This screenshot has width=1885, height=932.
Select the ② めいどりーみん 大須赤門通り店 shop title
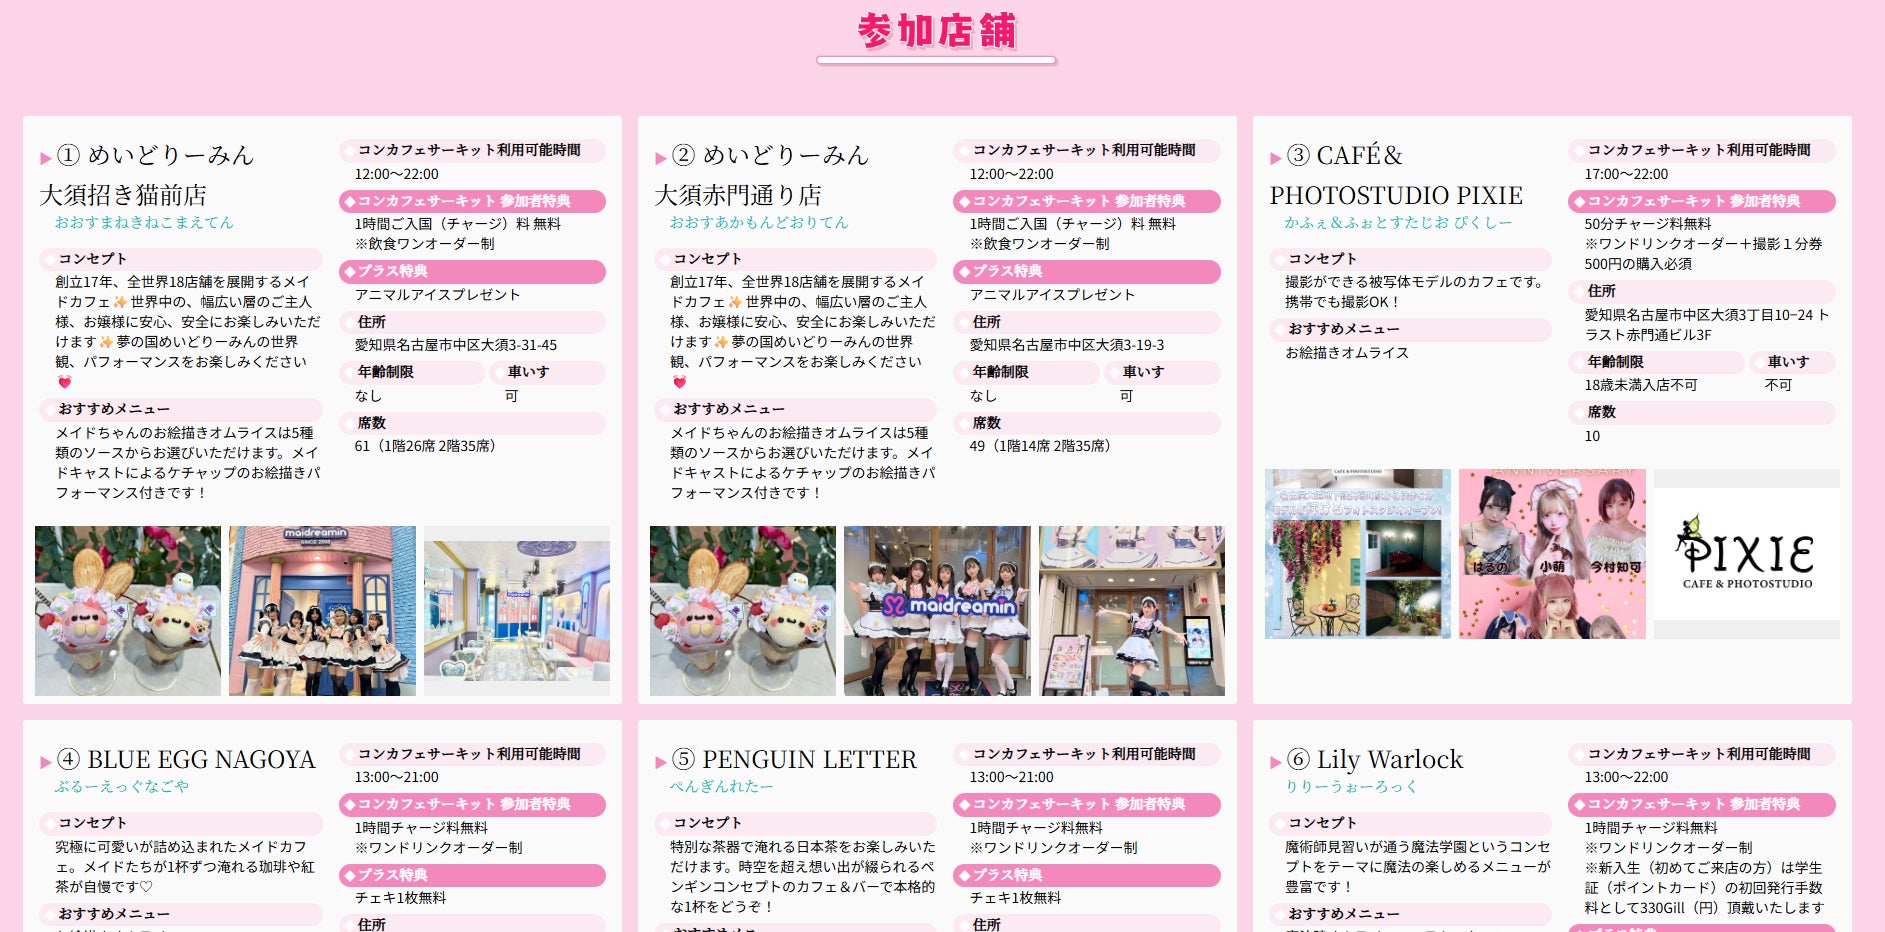click(763, 175)
